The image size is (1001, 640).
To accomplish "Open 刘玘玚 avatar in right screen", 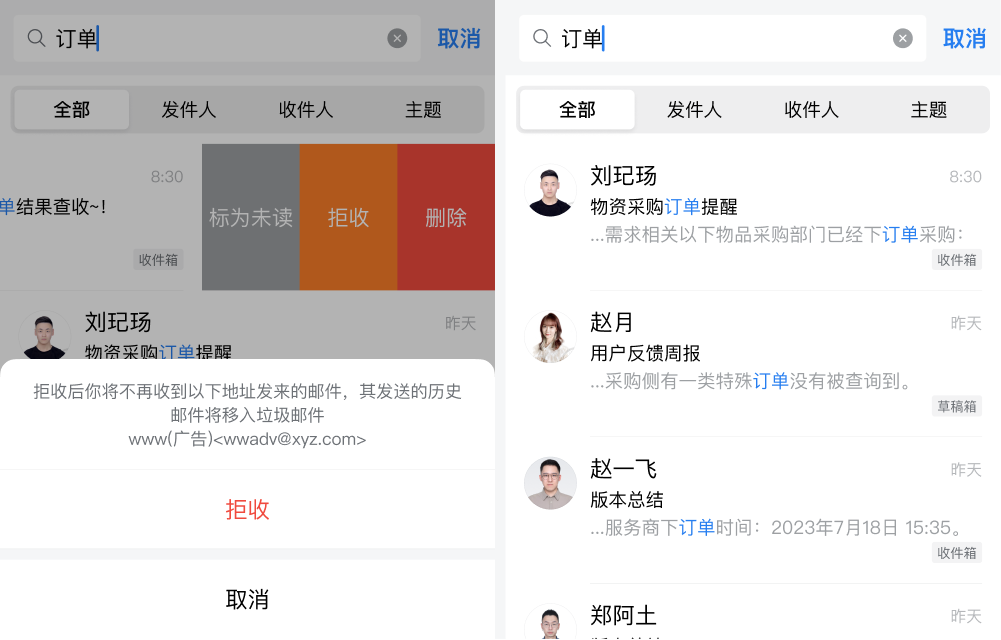I will click(550, 190).
